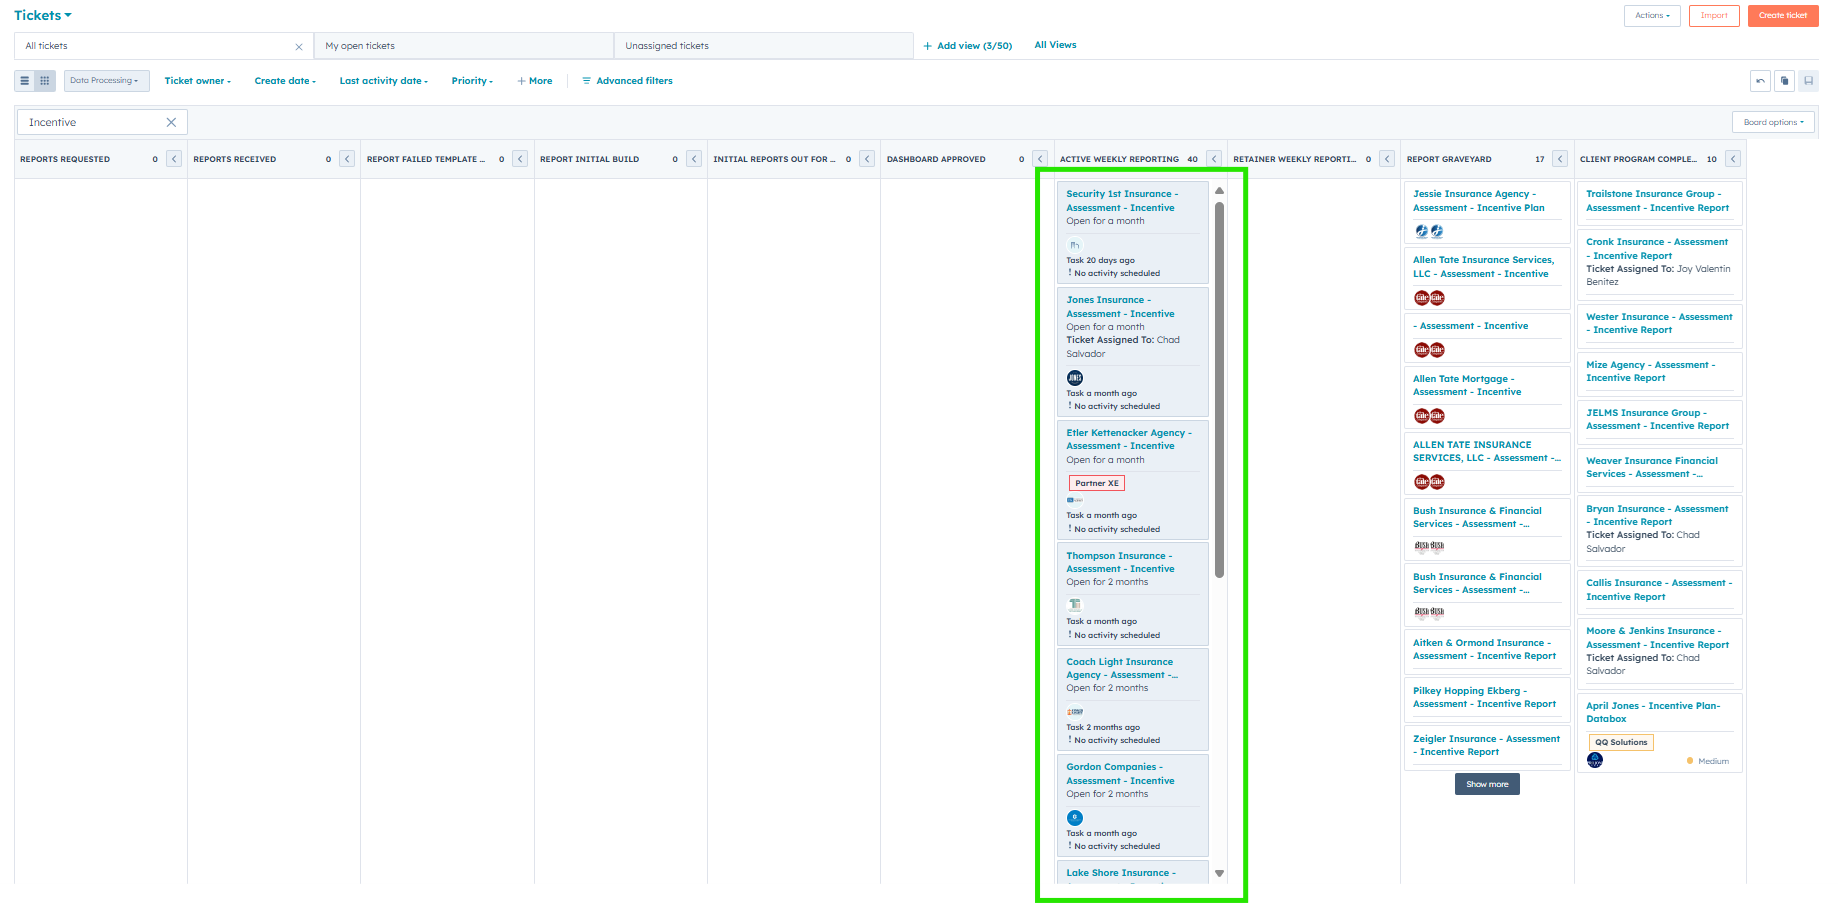Open the Board options dropdown
The width and height of the screenshot is (1838, 904).
click(1773, 122)
